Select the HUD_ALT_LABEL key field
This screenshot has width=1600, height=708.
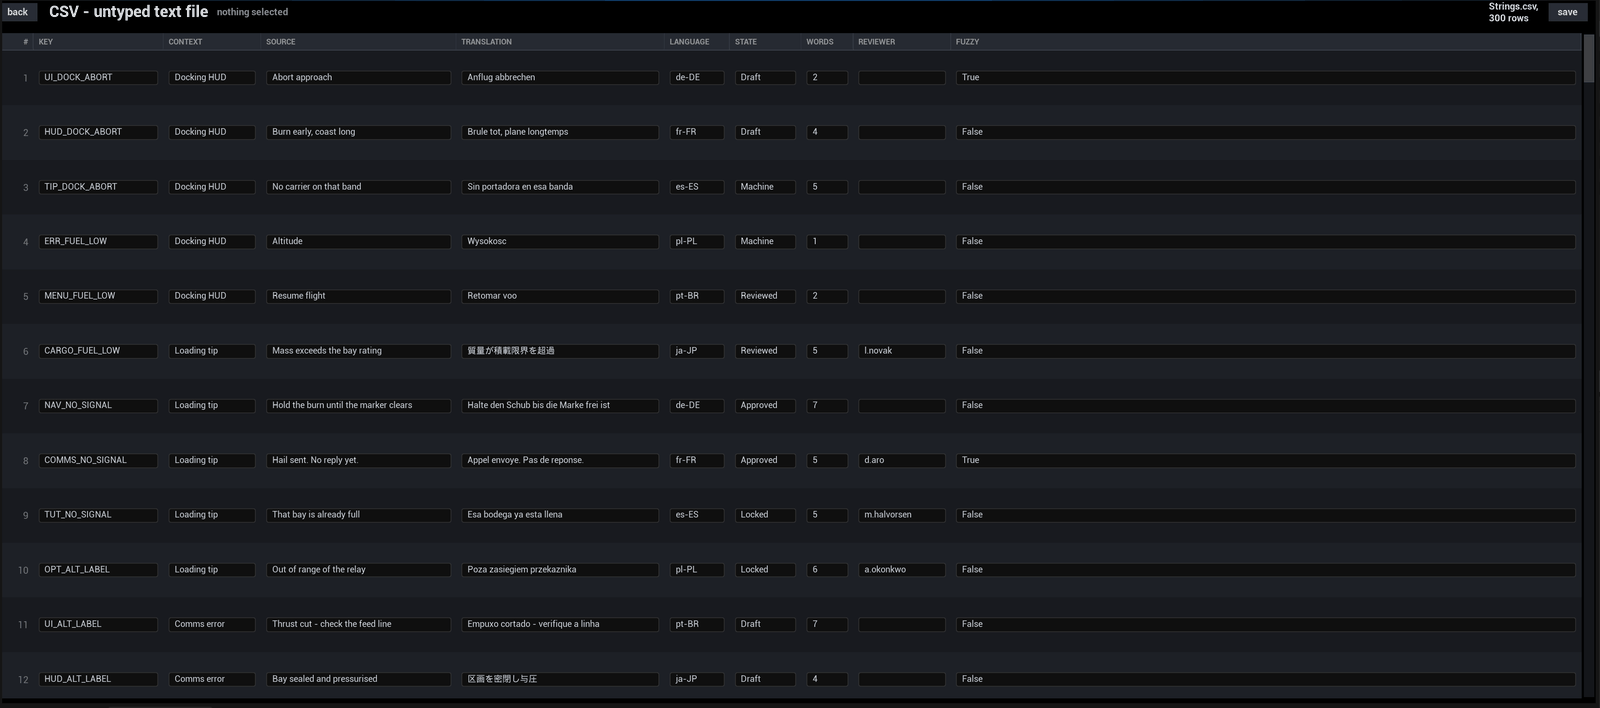99,679
